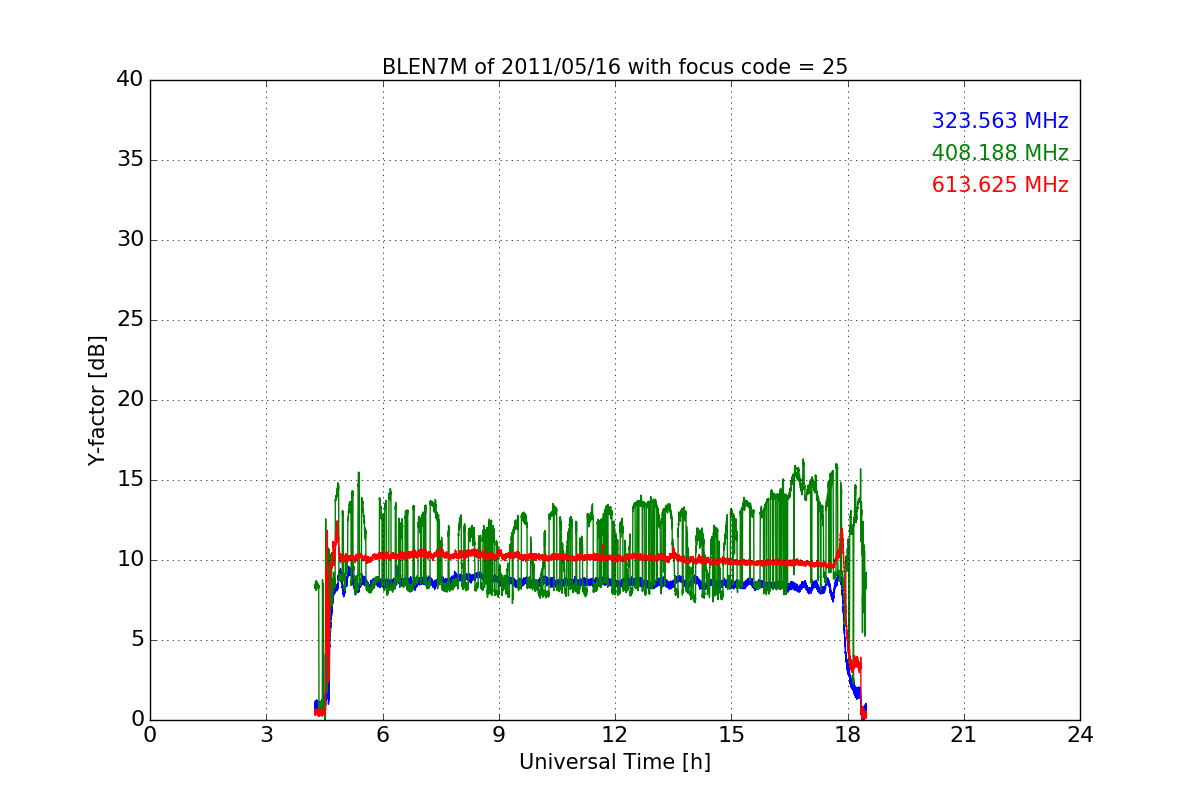This screenshot has height=800, width=1200.
Task: Click the plot title 'BLEN7M of 2011/05/16'
Action: click(615, 67)
